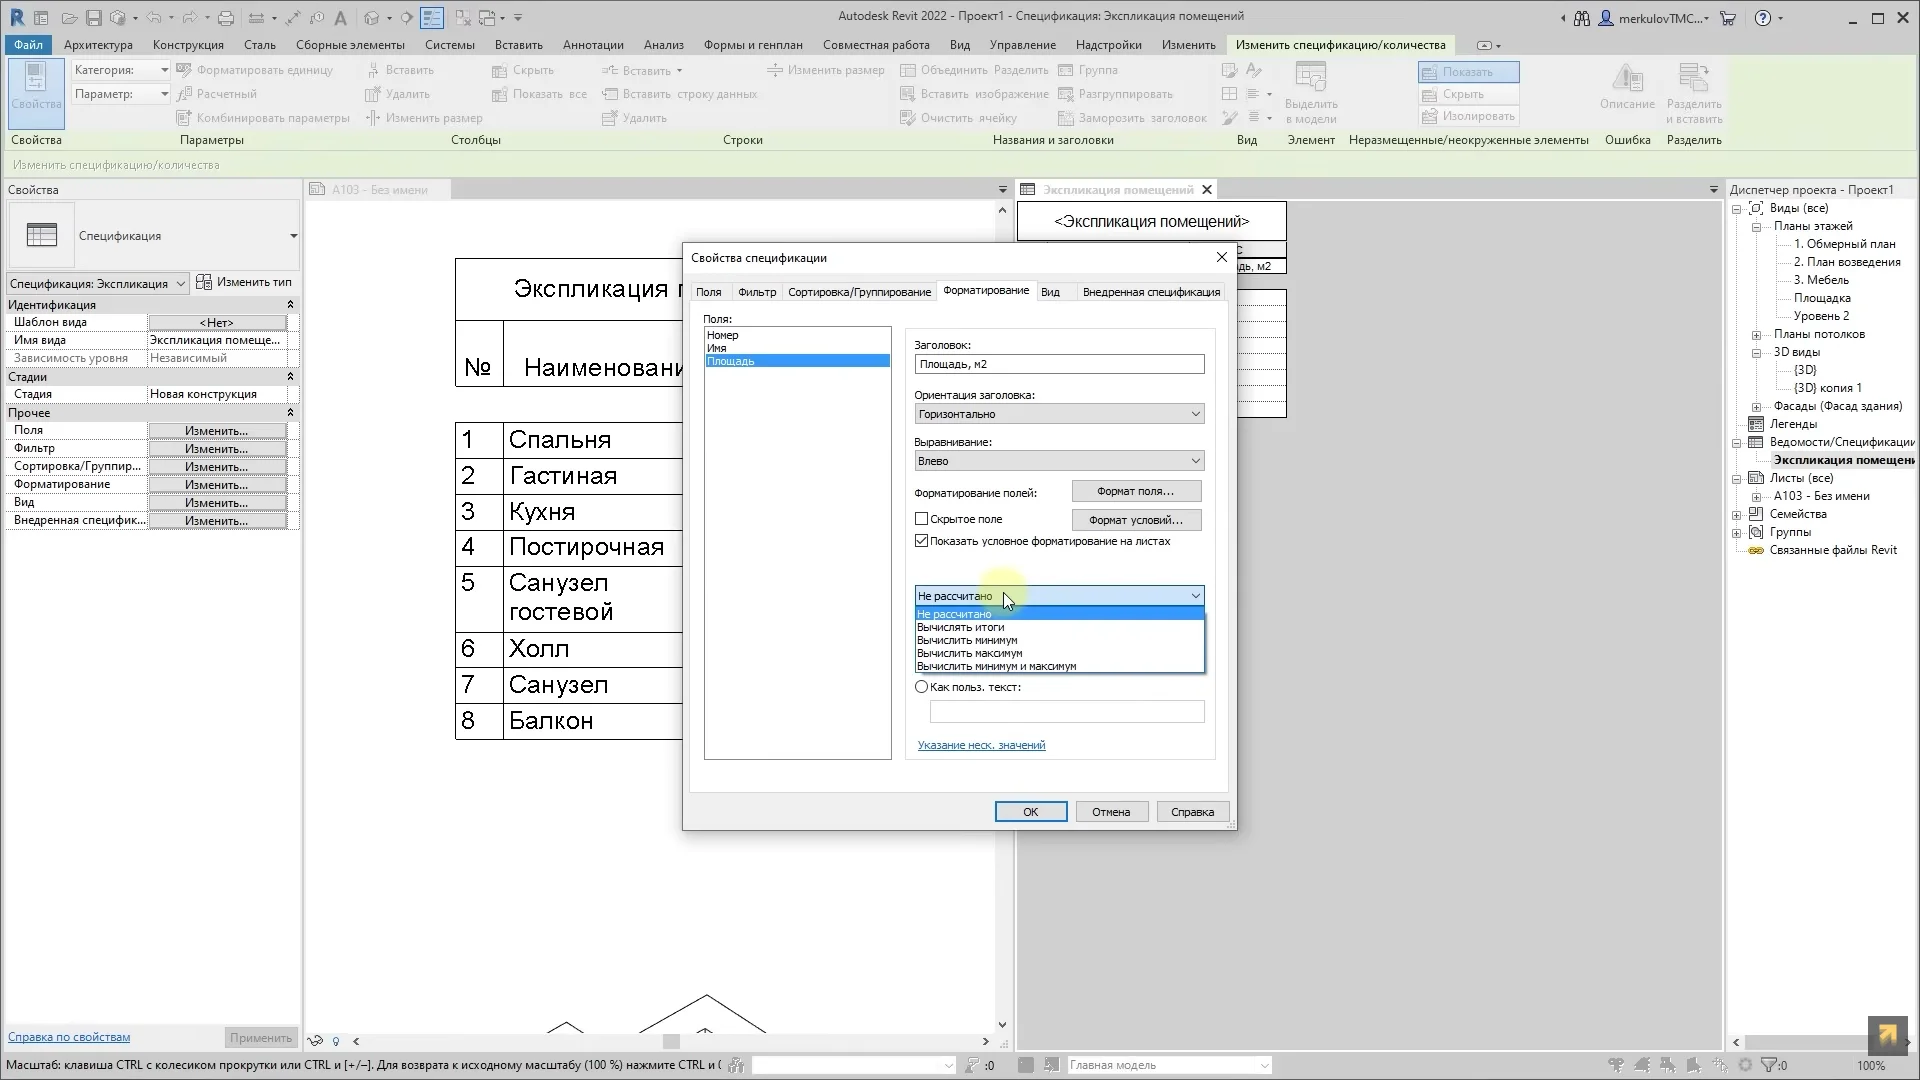Click the Text (A) tool icon
This screenshot has height=1080, width=1920.
pos(341,18)
